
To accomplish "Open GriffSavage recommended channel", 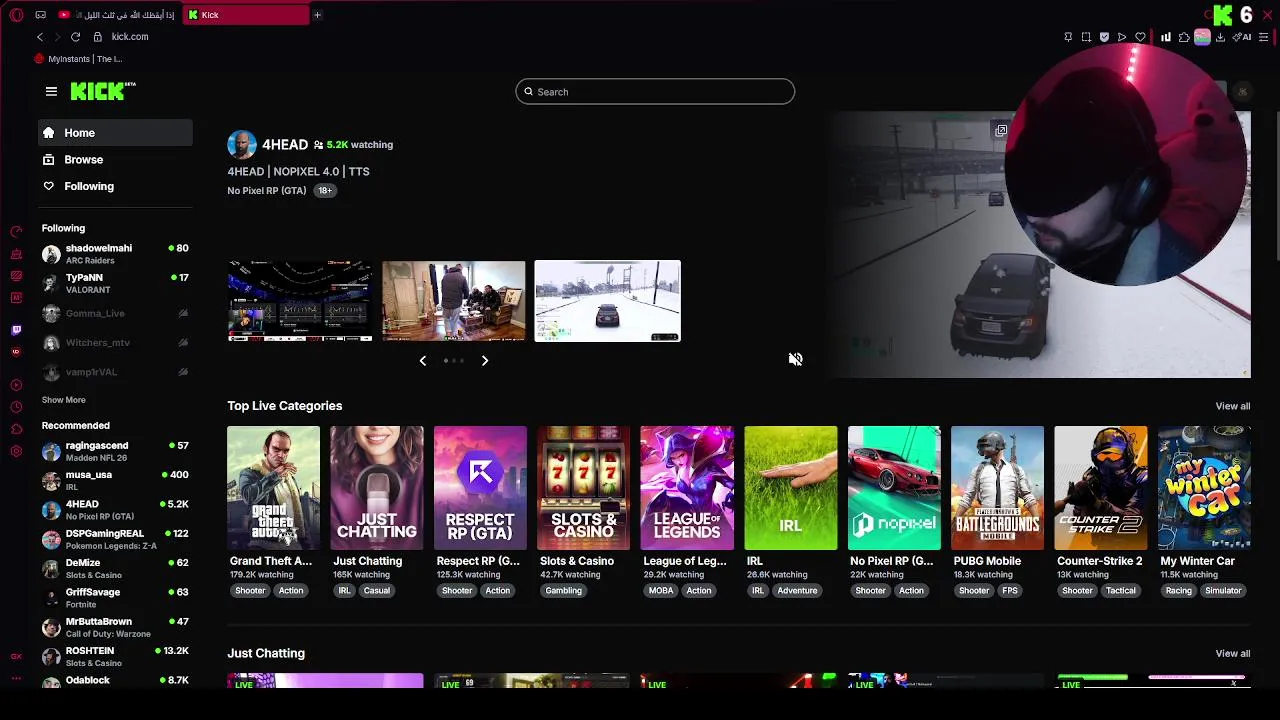I will 116,598.
